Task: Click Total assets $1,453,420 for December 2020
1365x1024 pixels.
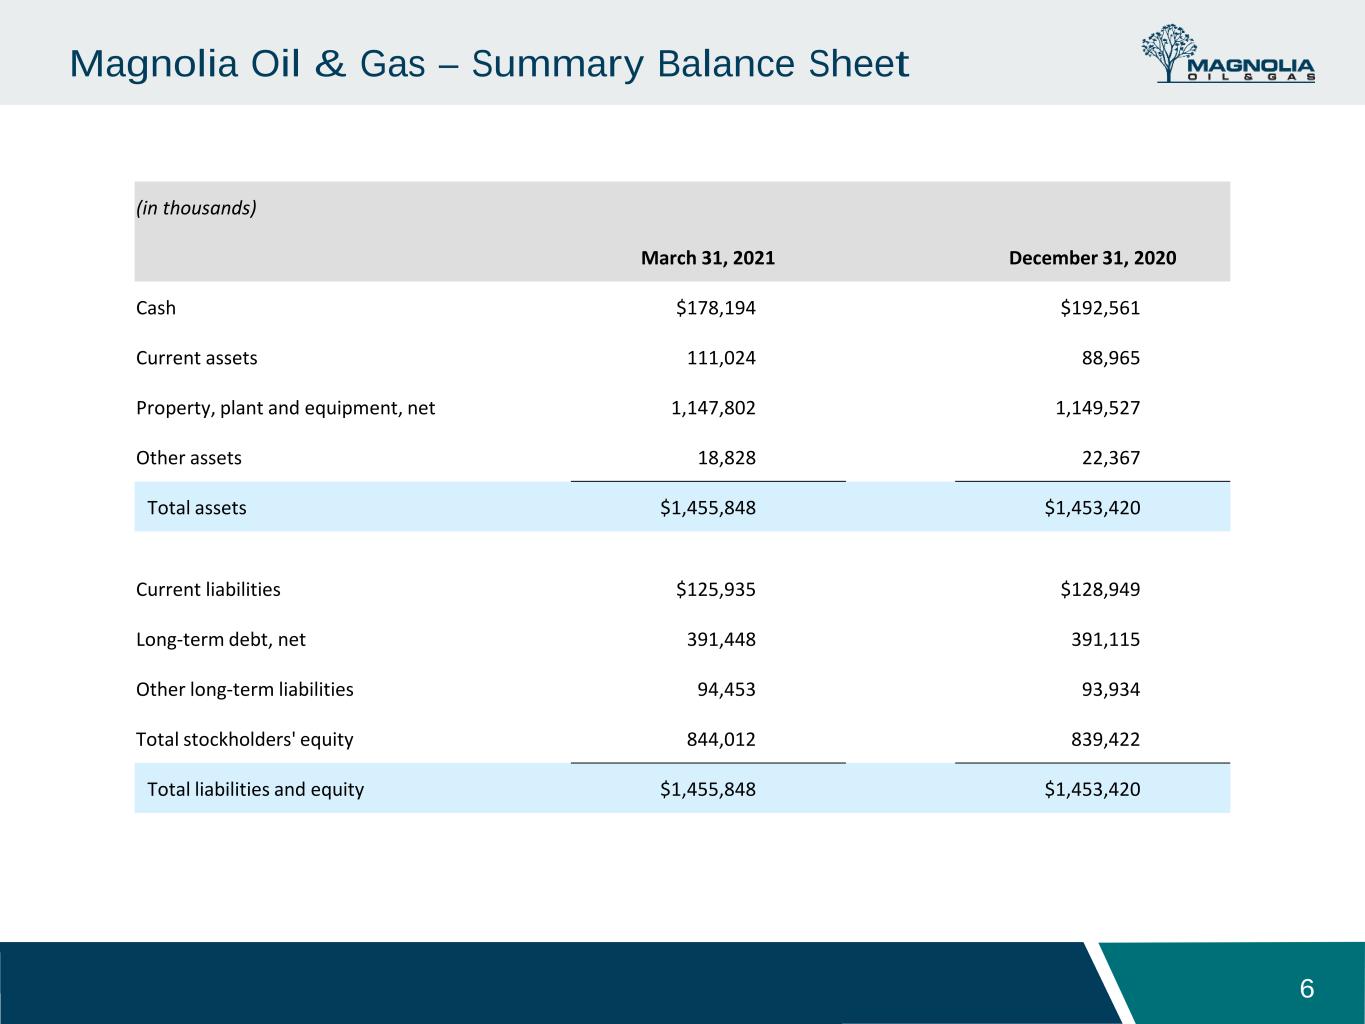Action: point(1093,508)
